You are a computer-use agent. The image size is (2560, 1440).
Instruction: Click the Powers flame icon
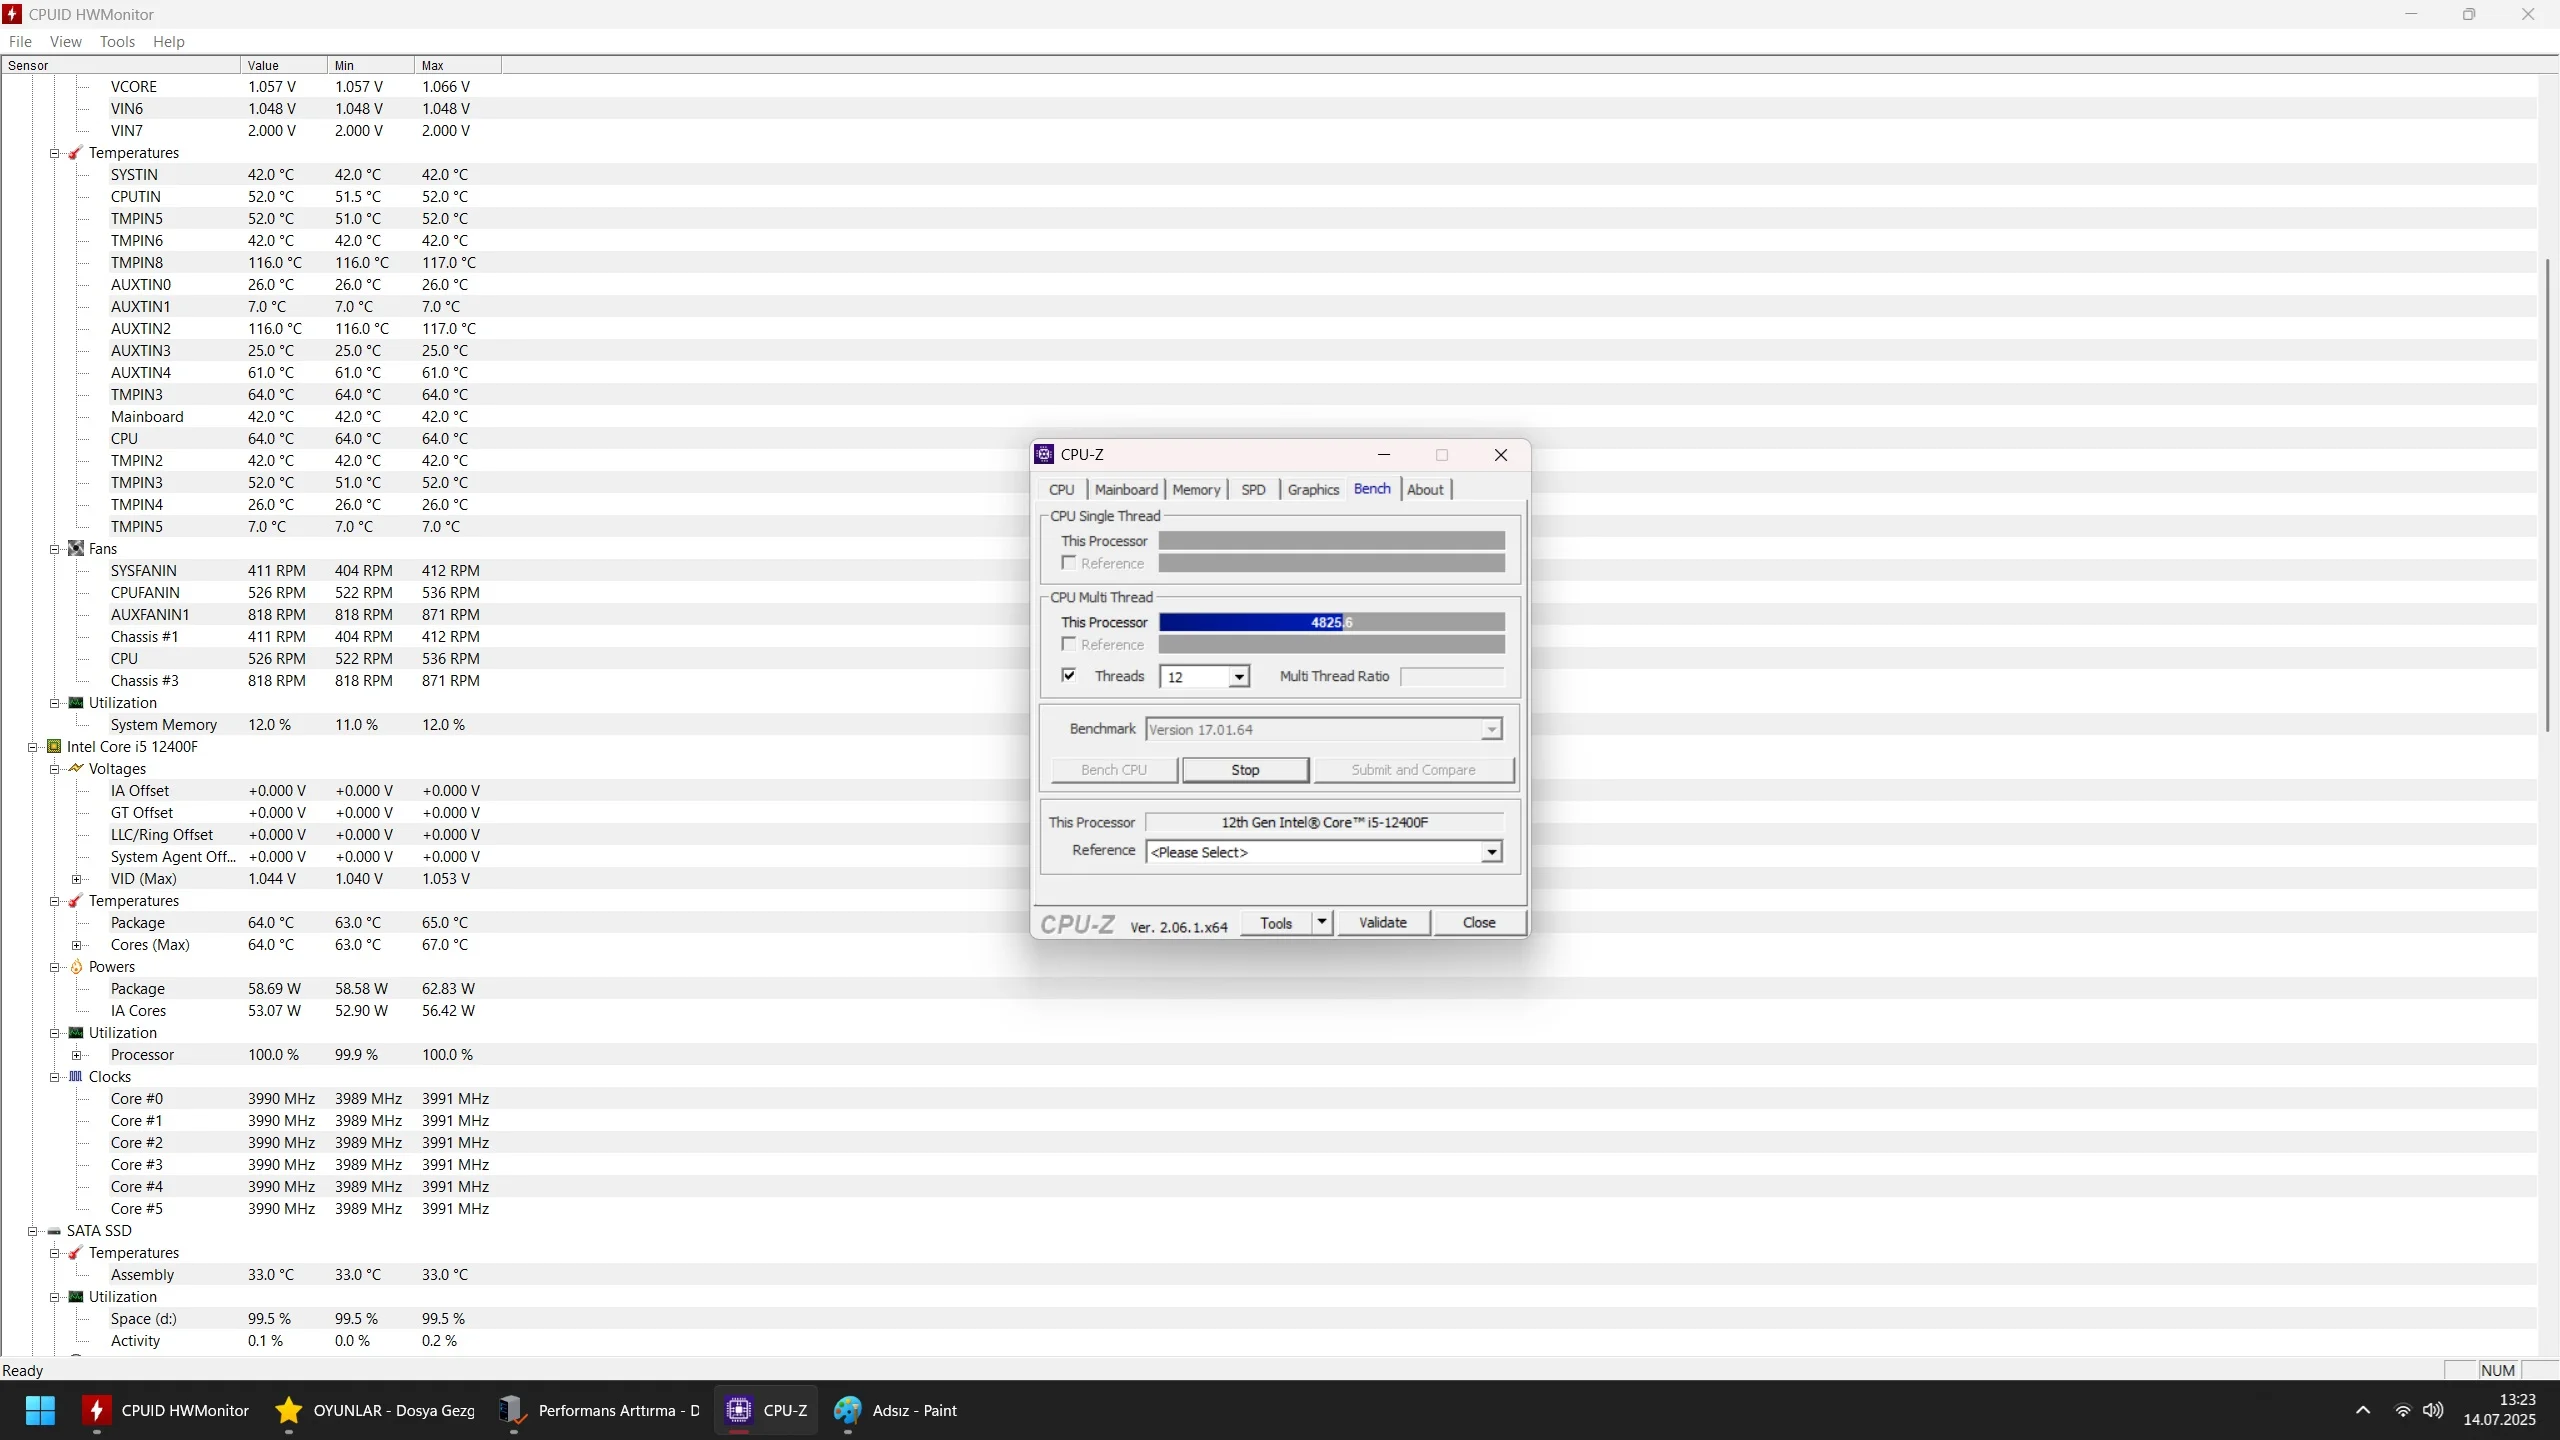(76, 967)
